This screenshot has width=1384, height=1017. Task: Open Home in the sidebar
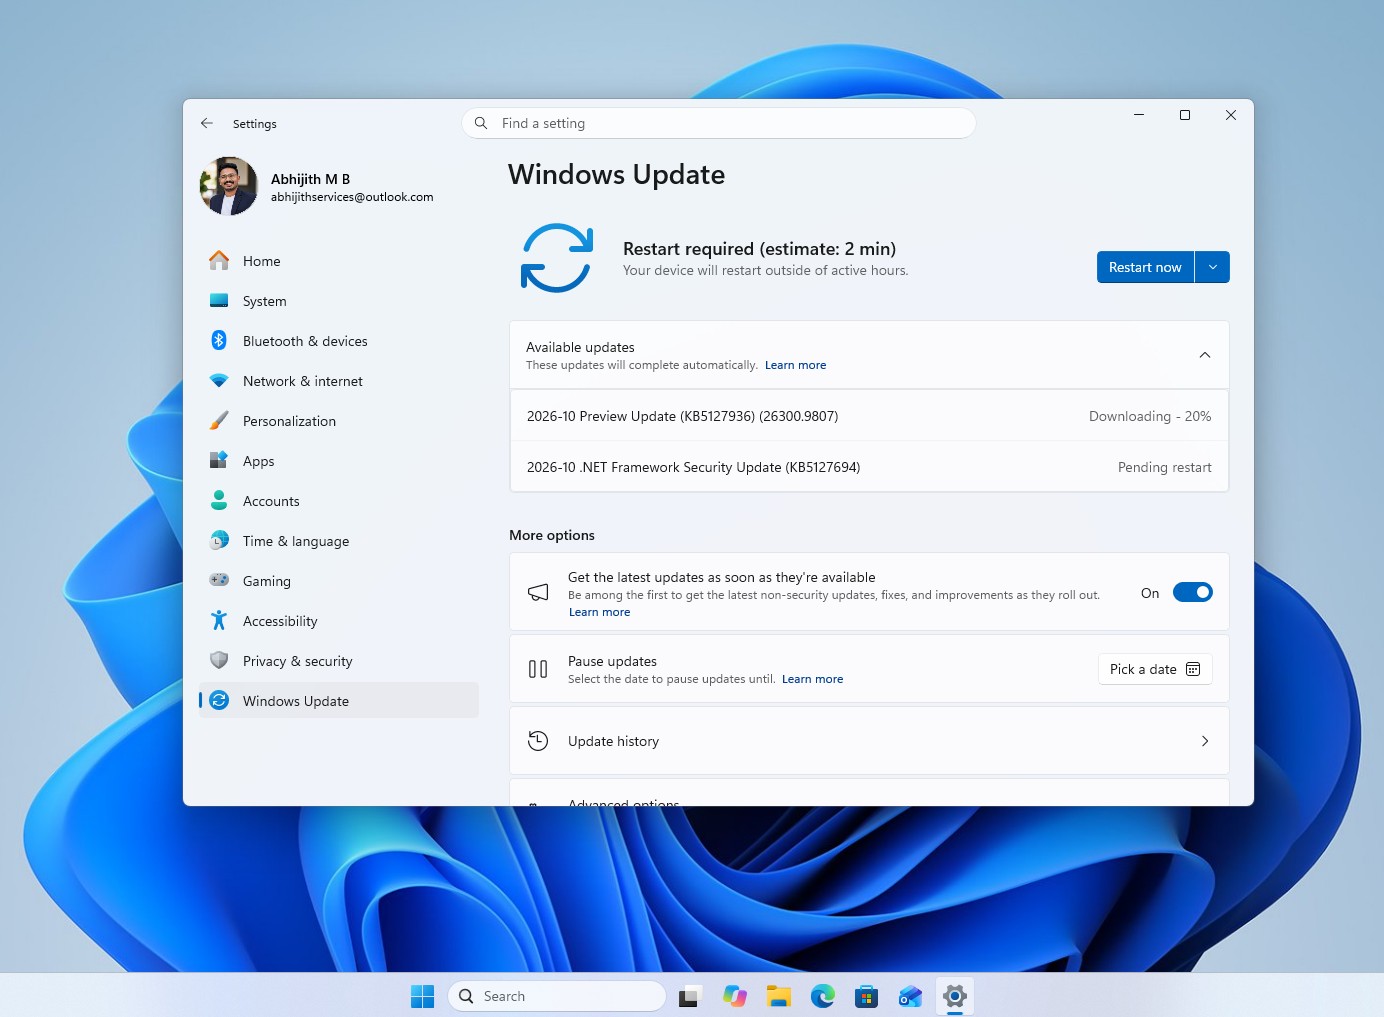click(x=339, y=261)
